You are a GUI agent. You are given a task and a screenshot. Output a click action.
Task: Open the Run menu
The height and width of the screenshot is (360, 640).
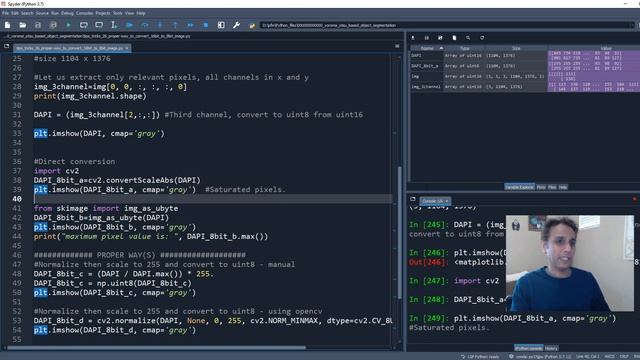(55, 13)
